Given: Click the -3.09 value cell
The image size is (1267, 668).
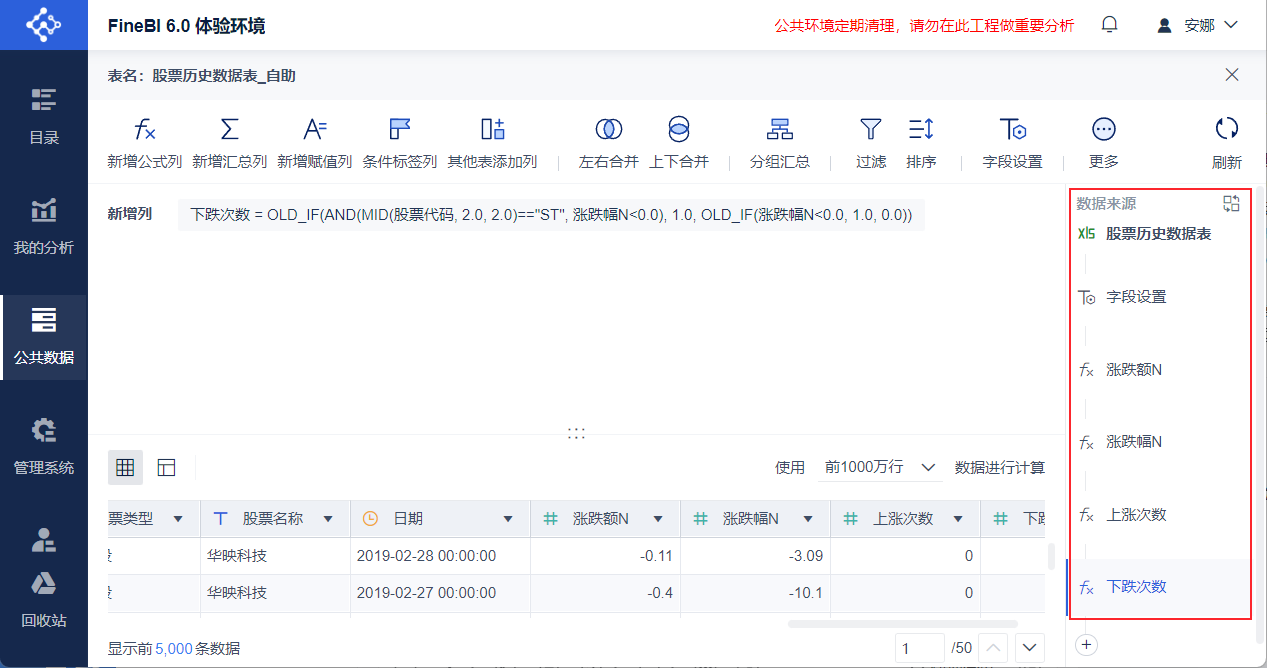Looking at the screenshot, I should (755, 555).
